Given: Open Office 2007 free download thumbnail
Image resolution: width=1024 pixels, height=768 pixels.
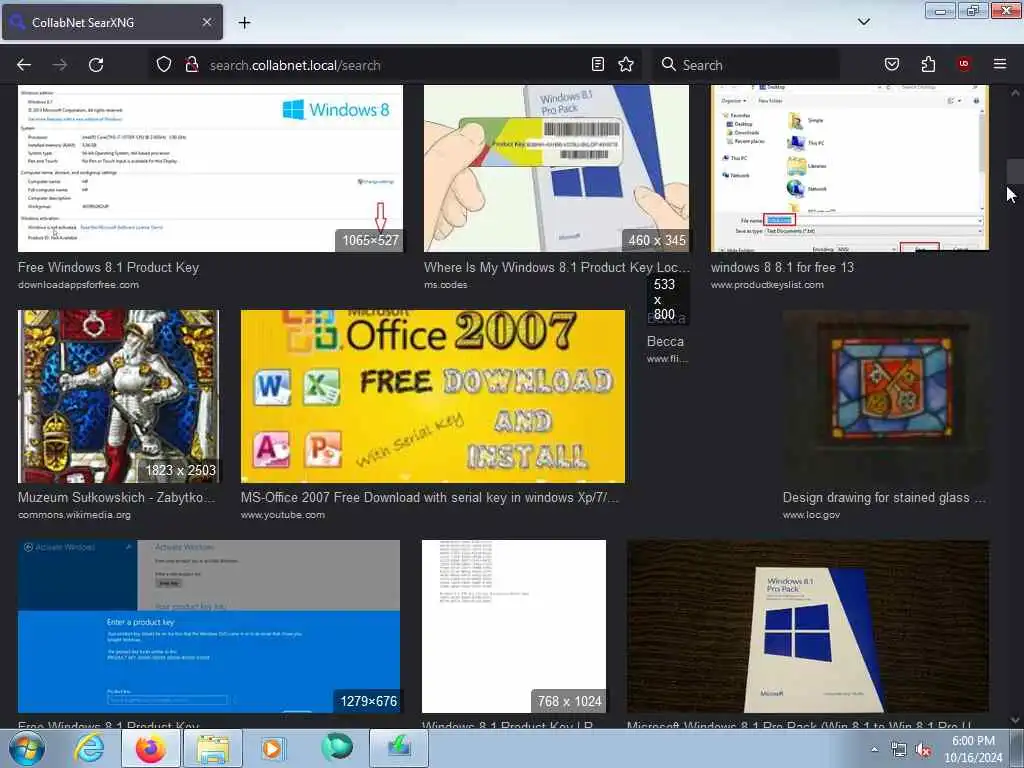Looking at the screenshot, I should click(432, 396).
